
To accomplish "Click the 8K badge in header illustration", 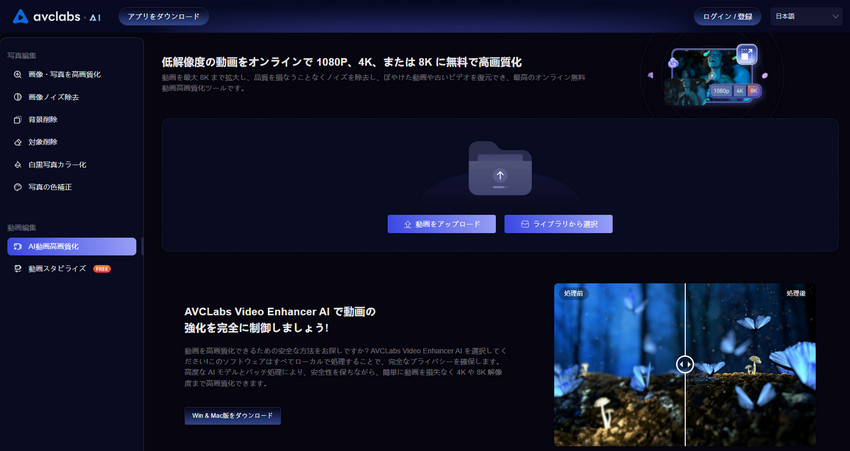I will point(754,91).
